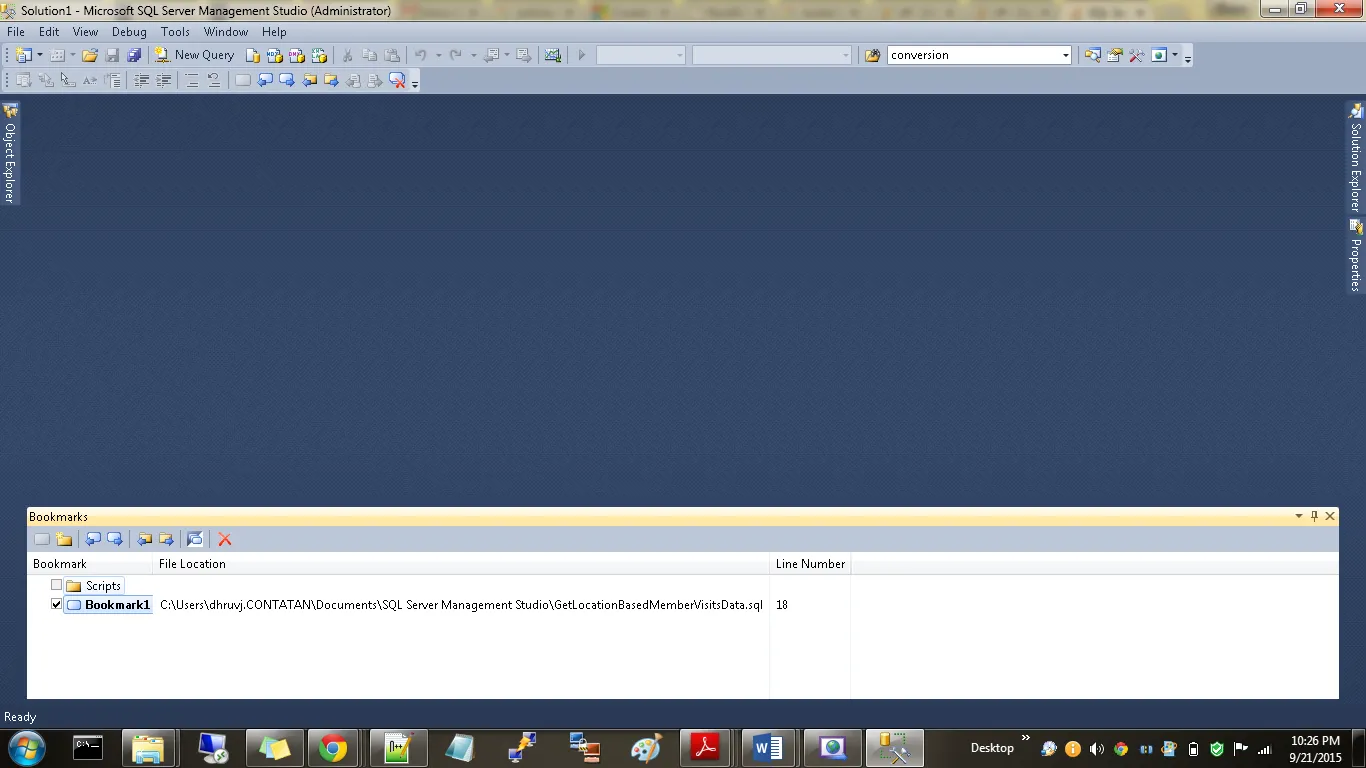Jump to previous bookmark in Bookmarks panel
The width and height of the screenshot is (1366, 768).
point(93,539)
